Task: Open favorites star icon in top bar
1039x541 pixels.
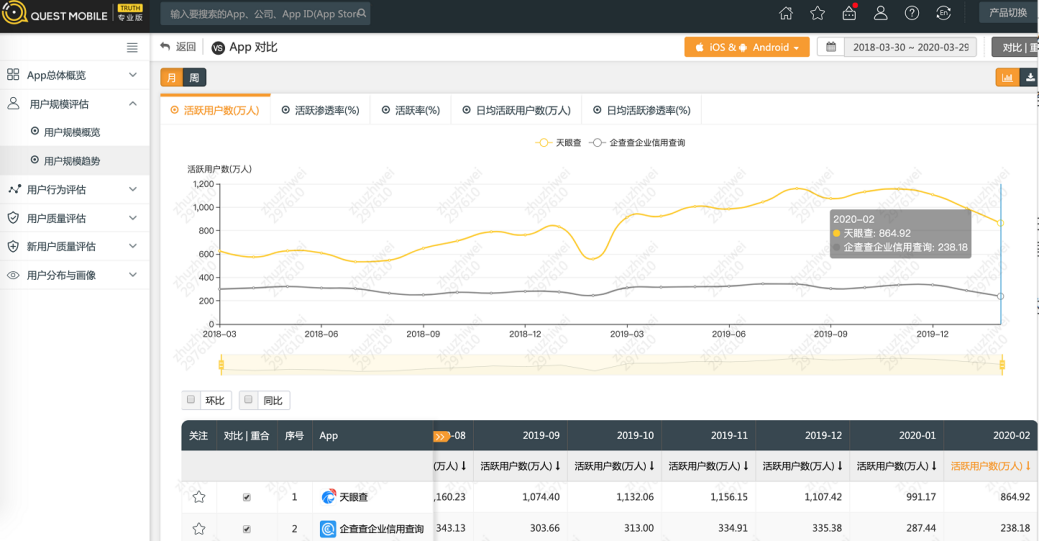Action: pos(817,13)
